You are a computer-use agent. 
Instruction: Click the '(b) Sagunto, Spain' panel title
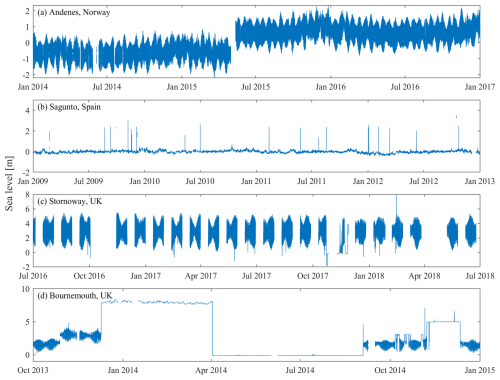[69, 107]
